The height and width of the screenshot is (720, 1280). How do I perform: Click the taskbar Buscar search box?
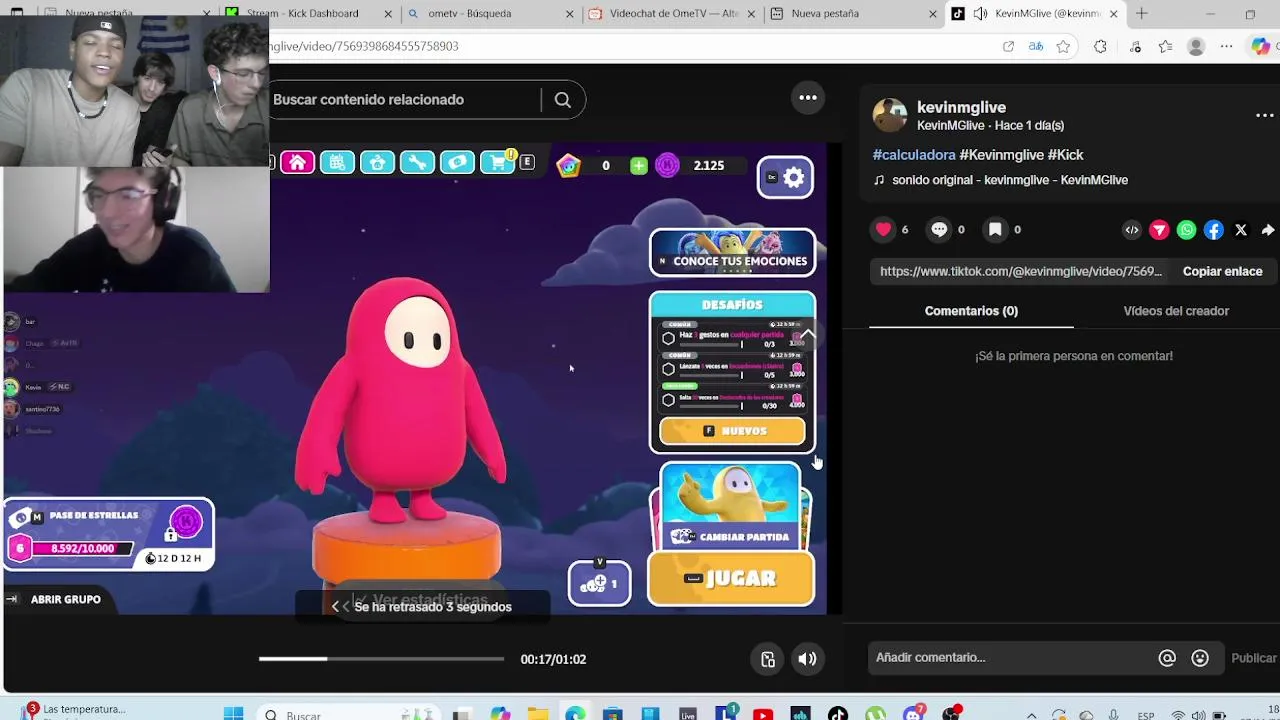[x=350, y=714]
